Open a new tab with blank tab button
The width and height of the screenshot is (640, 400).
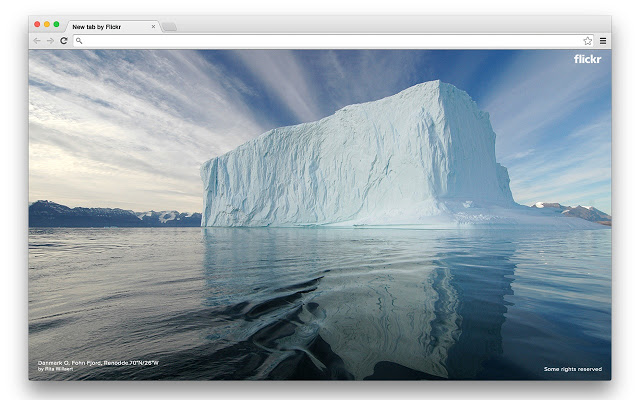tap(169, 27)
